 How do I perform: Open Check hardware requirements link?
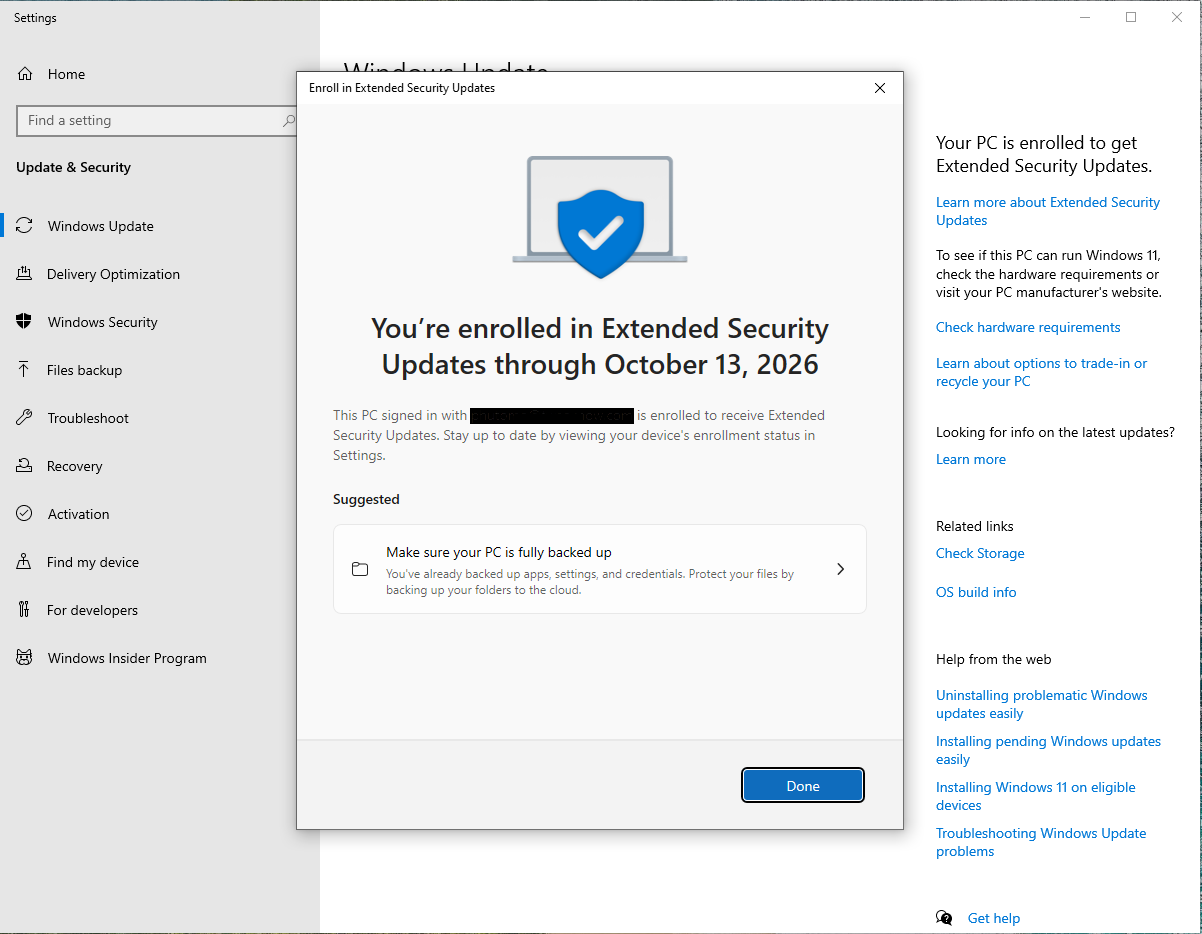coord(1027,327)
